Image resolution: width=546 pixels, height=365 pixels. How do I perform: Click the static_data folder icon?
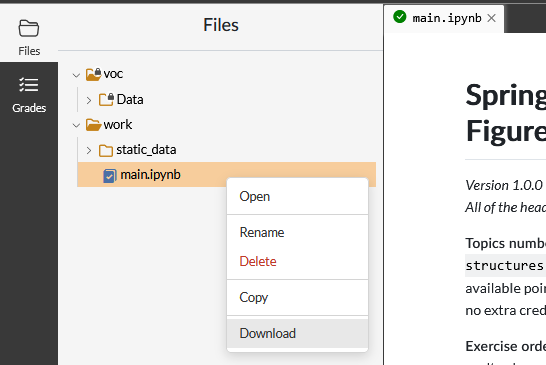coord(106,150)
